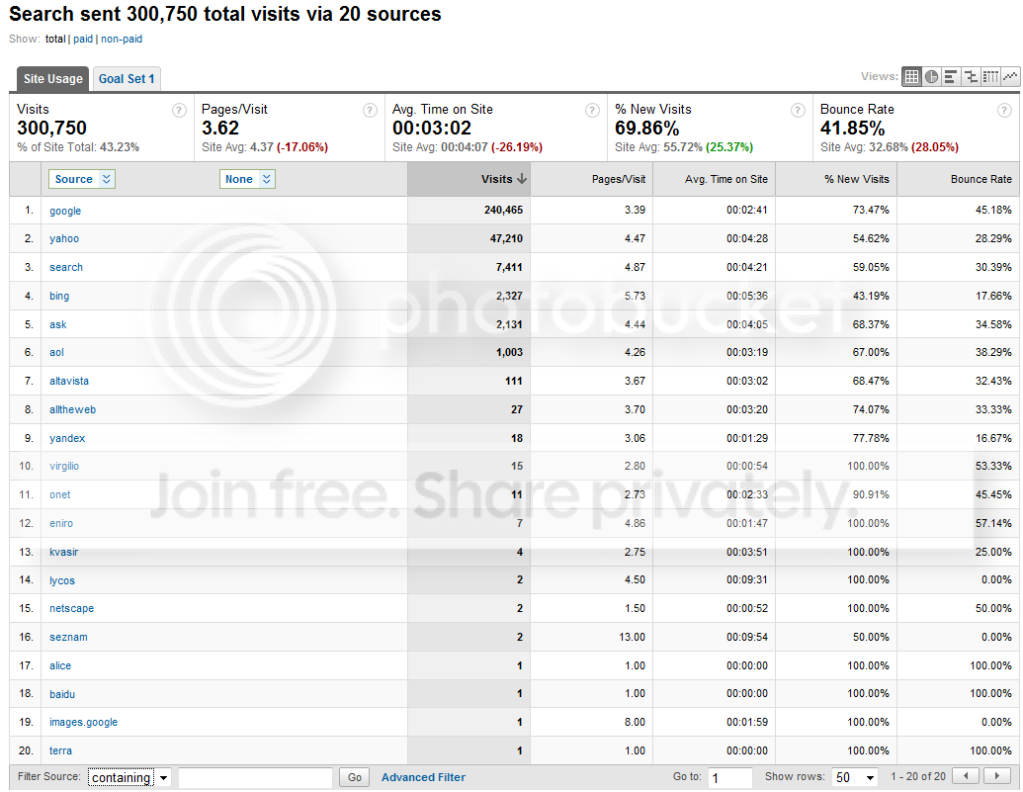Select the 17.66% bounce rate for bing
Viewport: 1023px width, 792px height.
pos(994,296)
